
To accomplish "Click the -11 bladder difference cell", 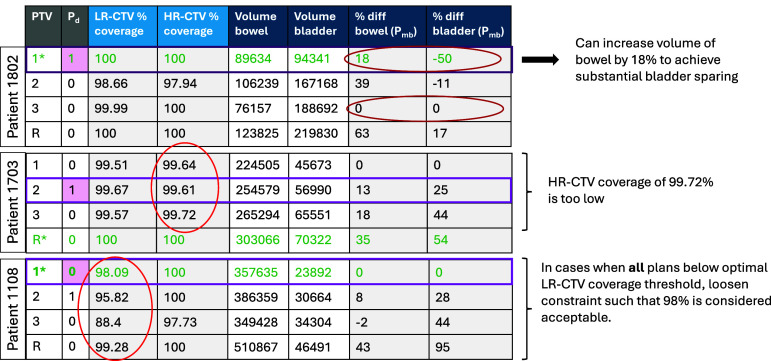I will [x=469, y=84].
